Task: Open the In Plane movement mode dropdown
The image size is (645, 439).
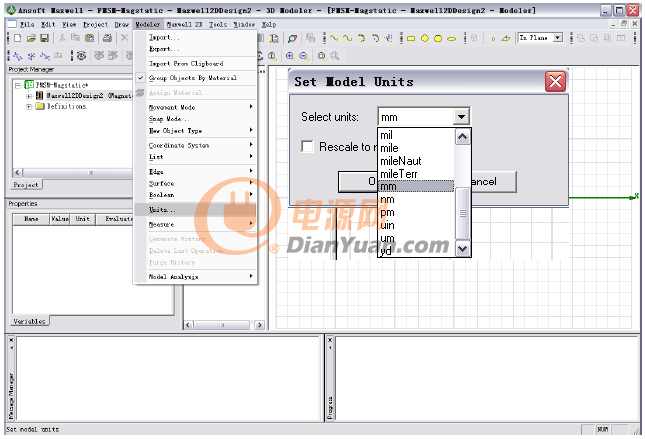Action: (x=557, y=38)
